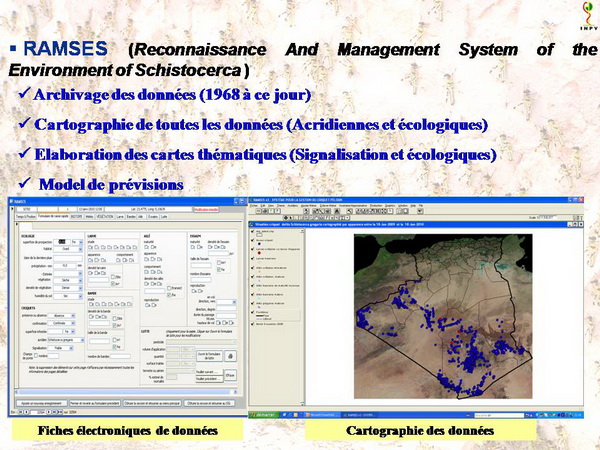Open the Window menu in map window
This screenshot has height=450, width=600.
[403, 206]
